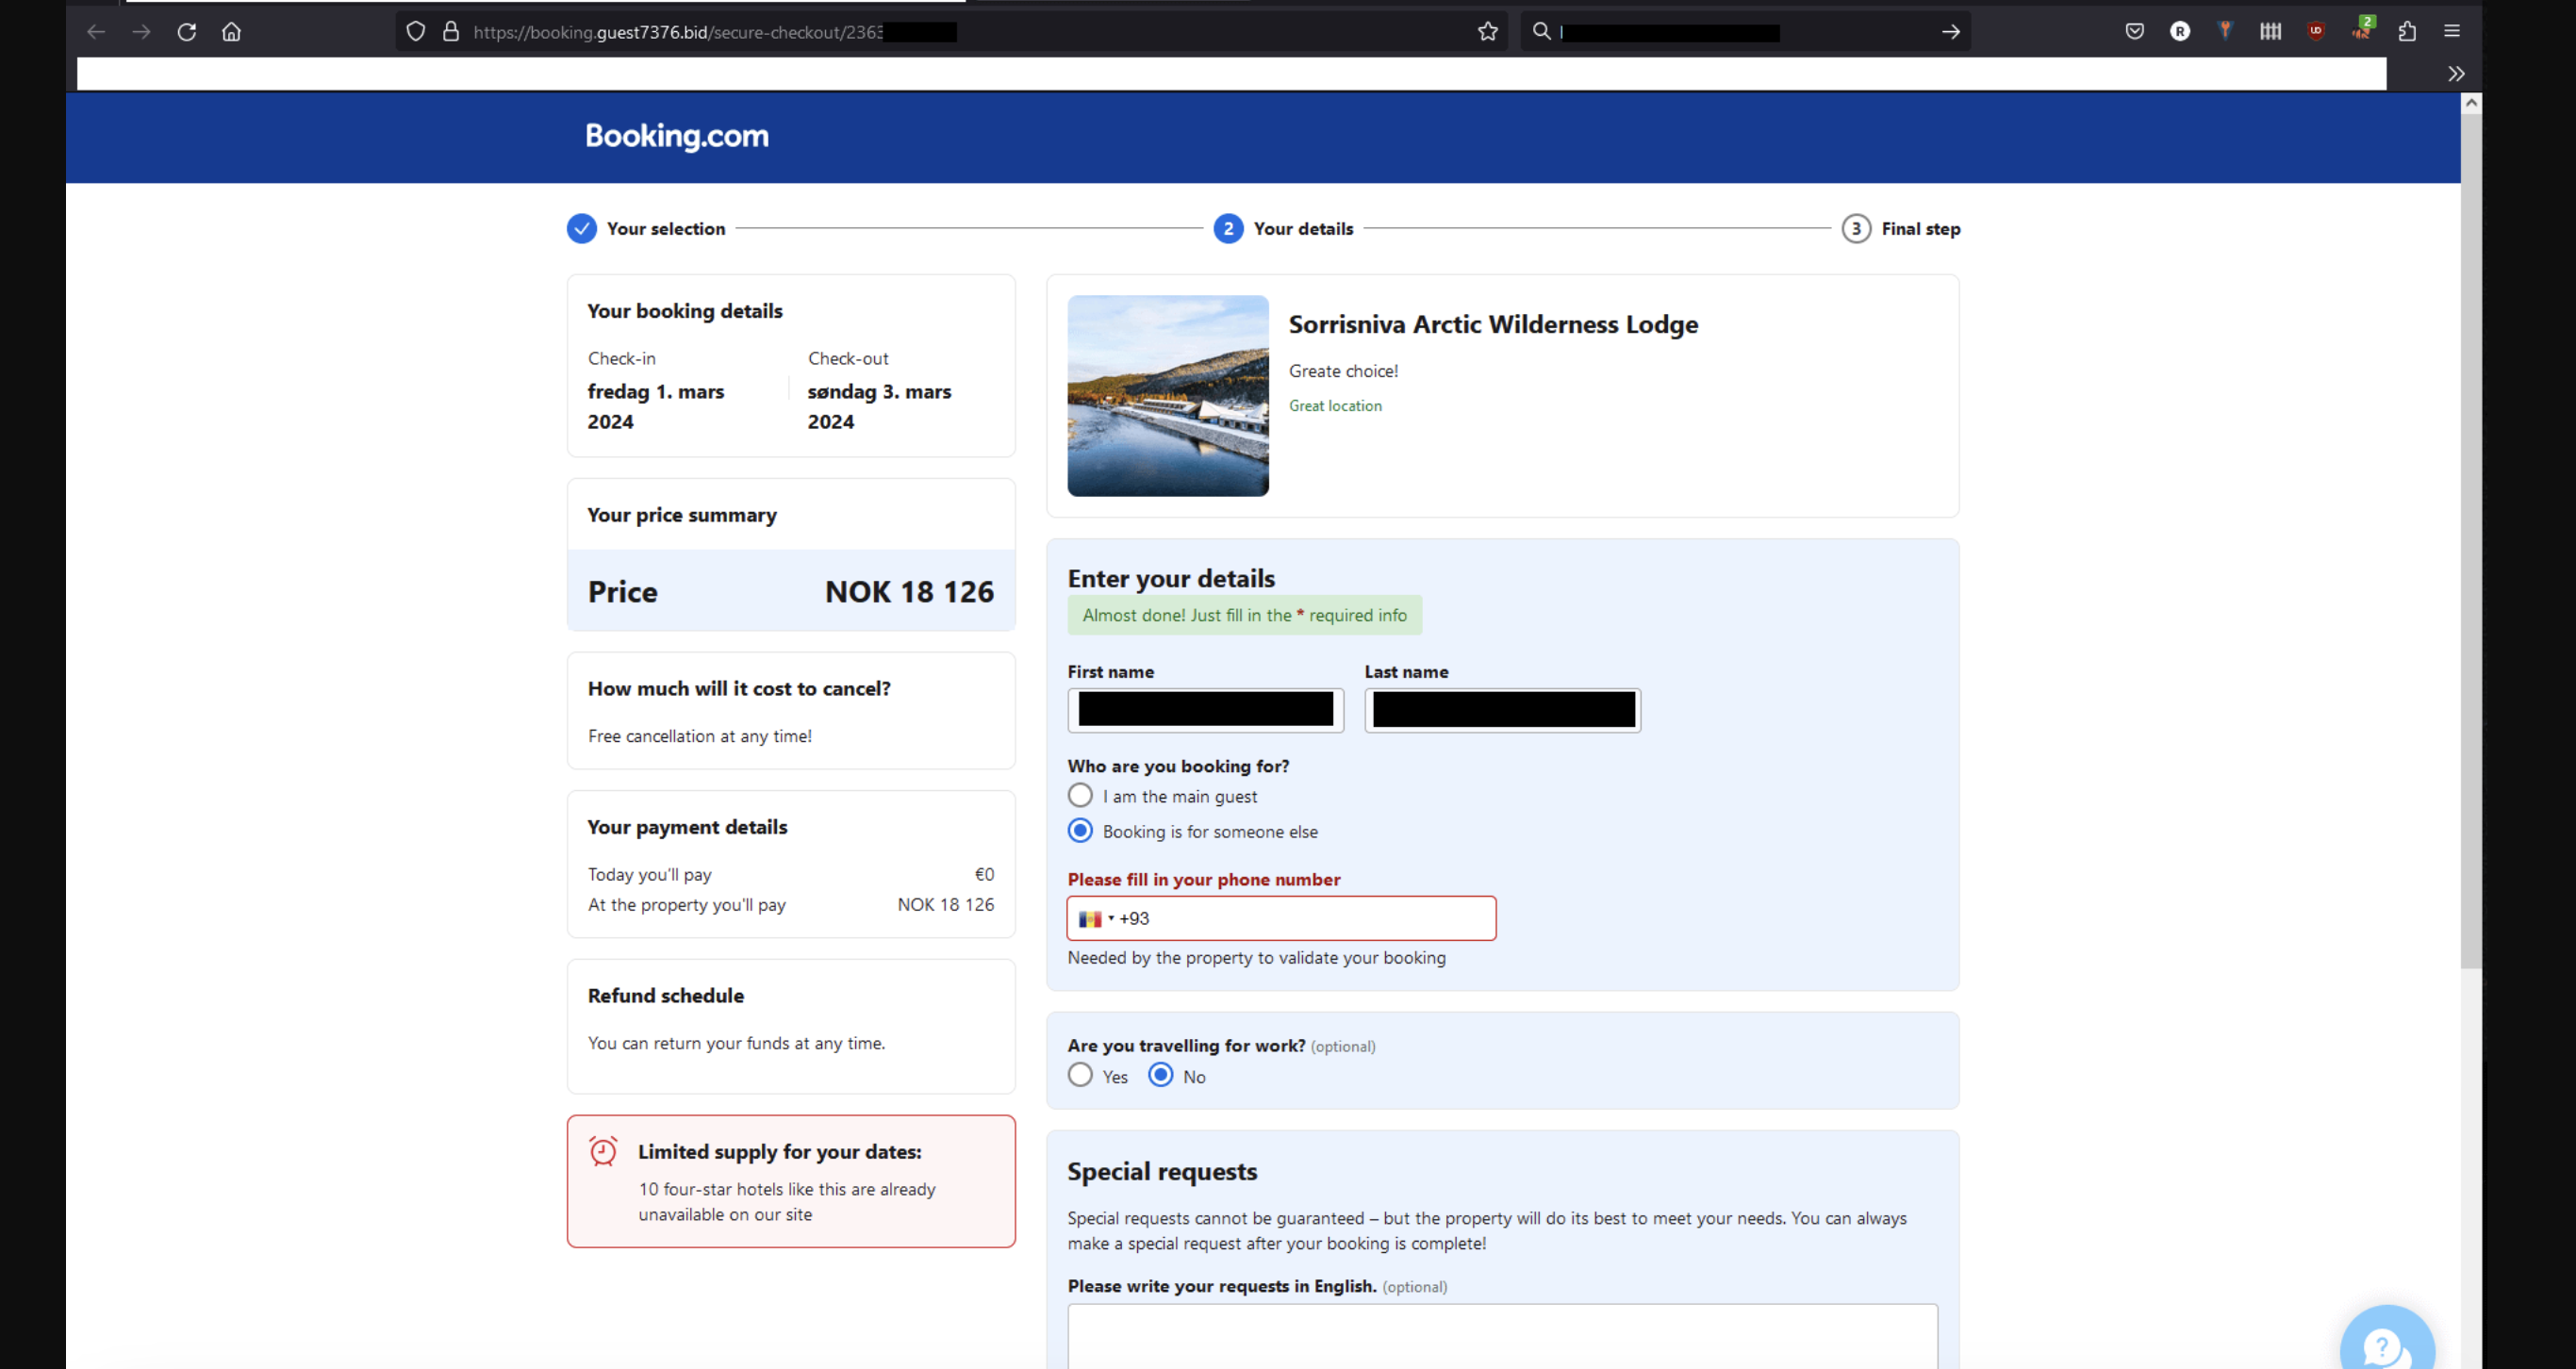
Task: Click Sorrisniva Arctic Wilderness Lodge title
Action: pos(1493,324)
